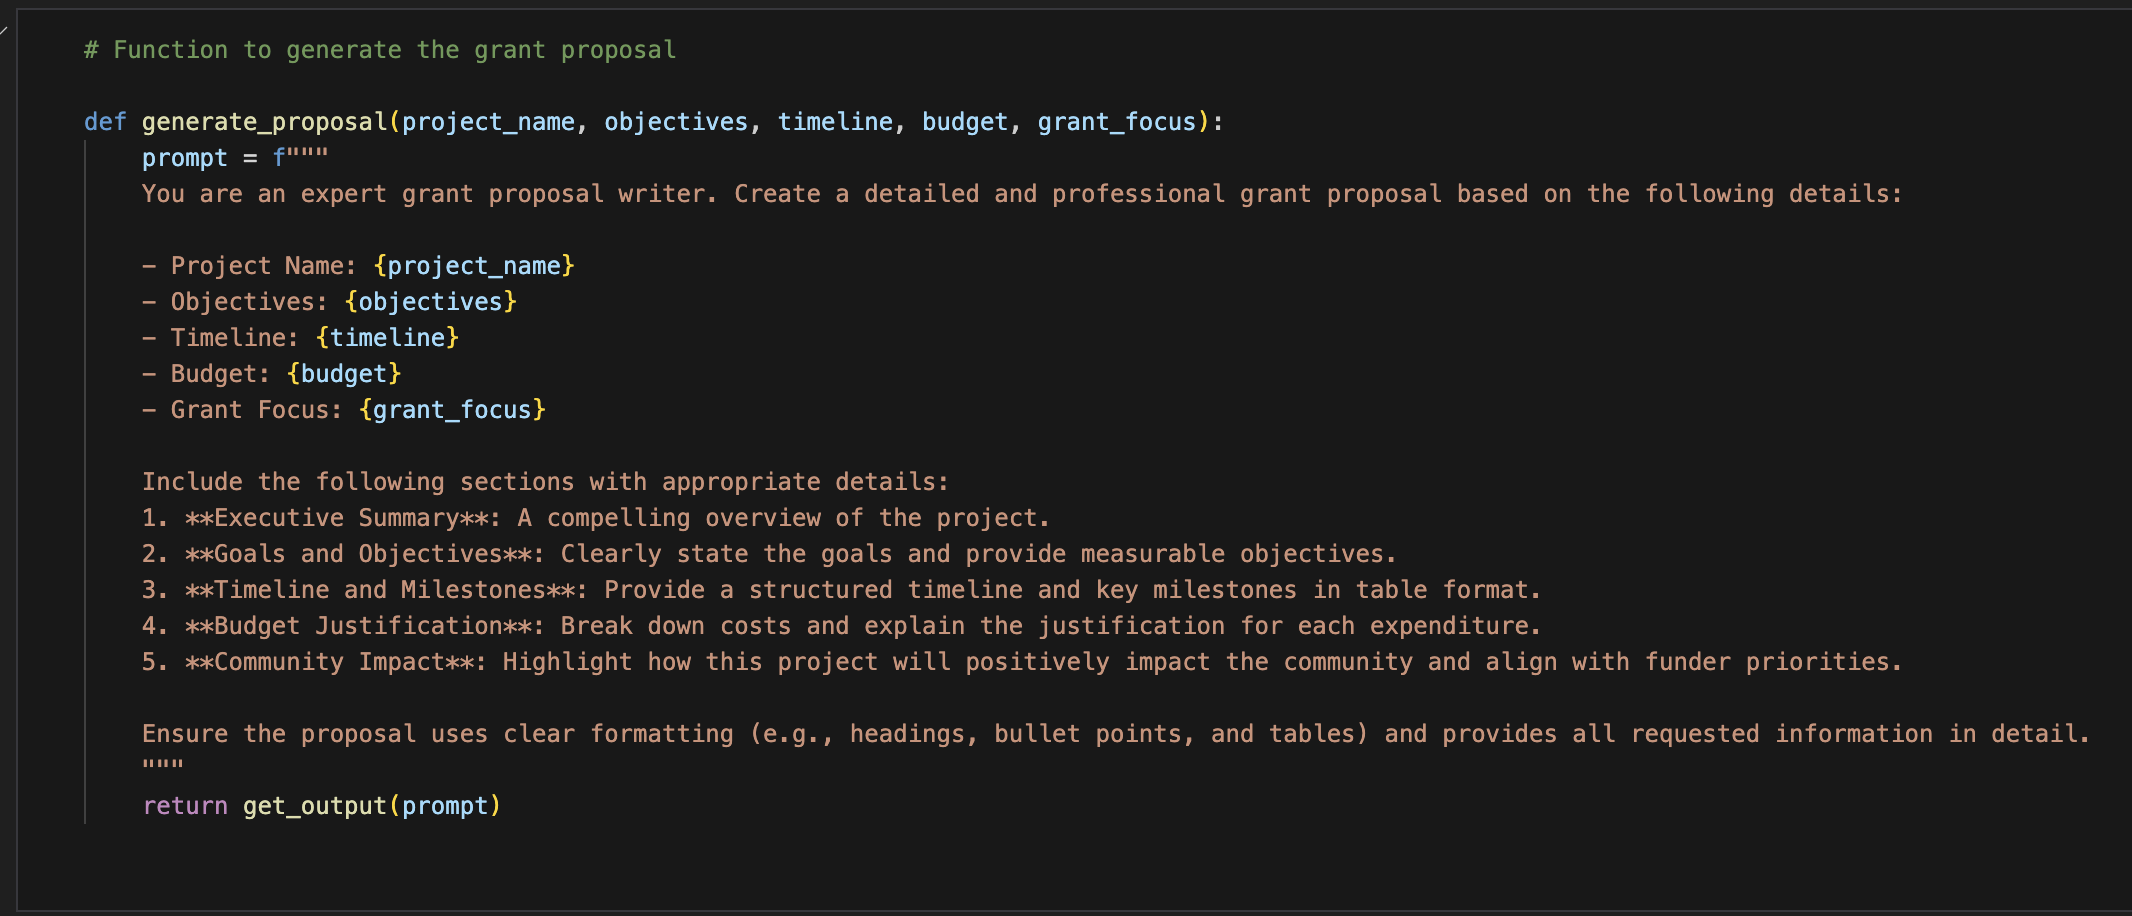Viewport: 2132px width, 916px height.
Task: Click the "**Community Impact**" text
Action: [x=329, y=662]
